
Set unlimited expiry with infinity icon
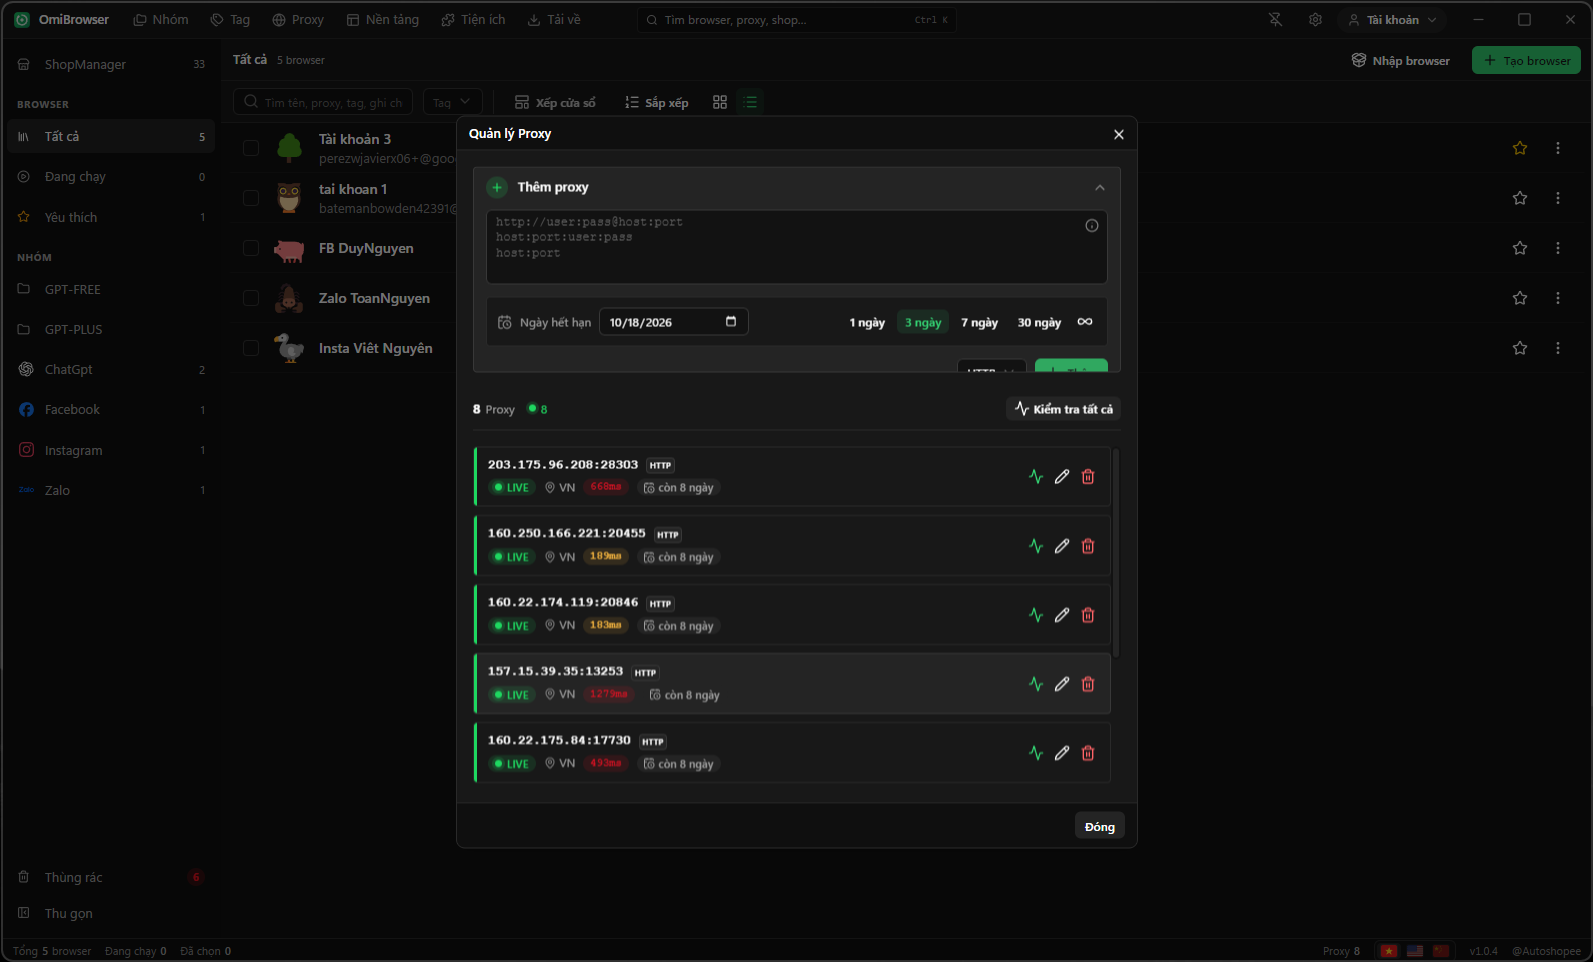1085,322
